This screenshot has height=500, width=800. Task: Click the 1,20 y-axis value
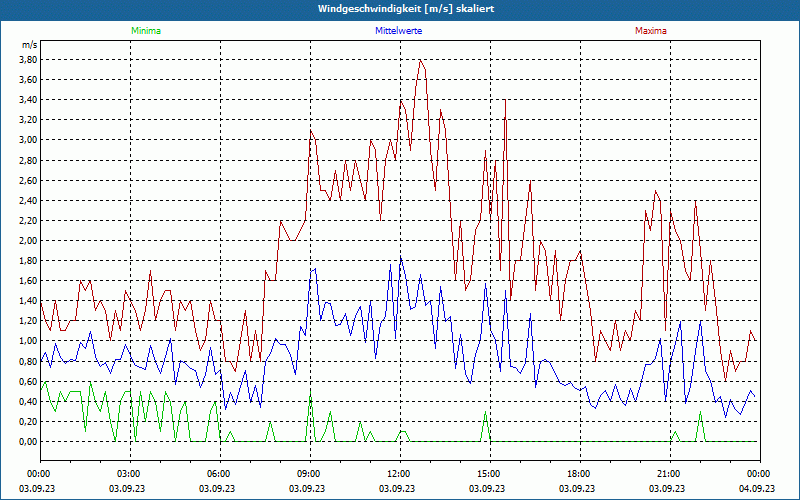pyautogui.click(x=28, y=321)
